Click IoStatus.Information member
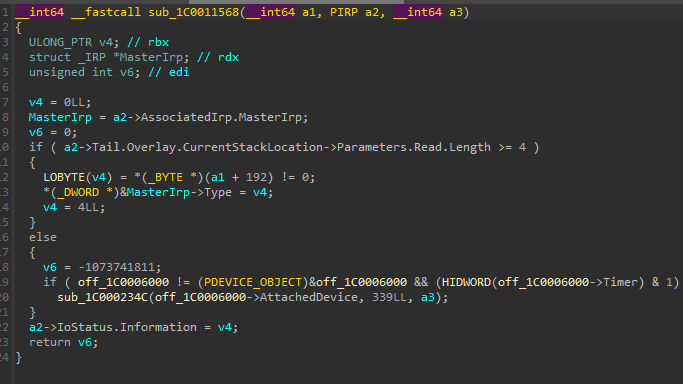This screenshot has height=384, width=683. 127,327
